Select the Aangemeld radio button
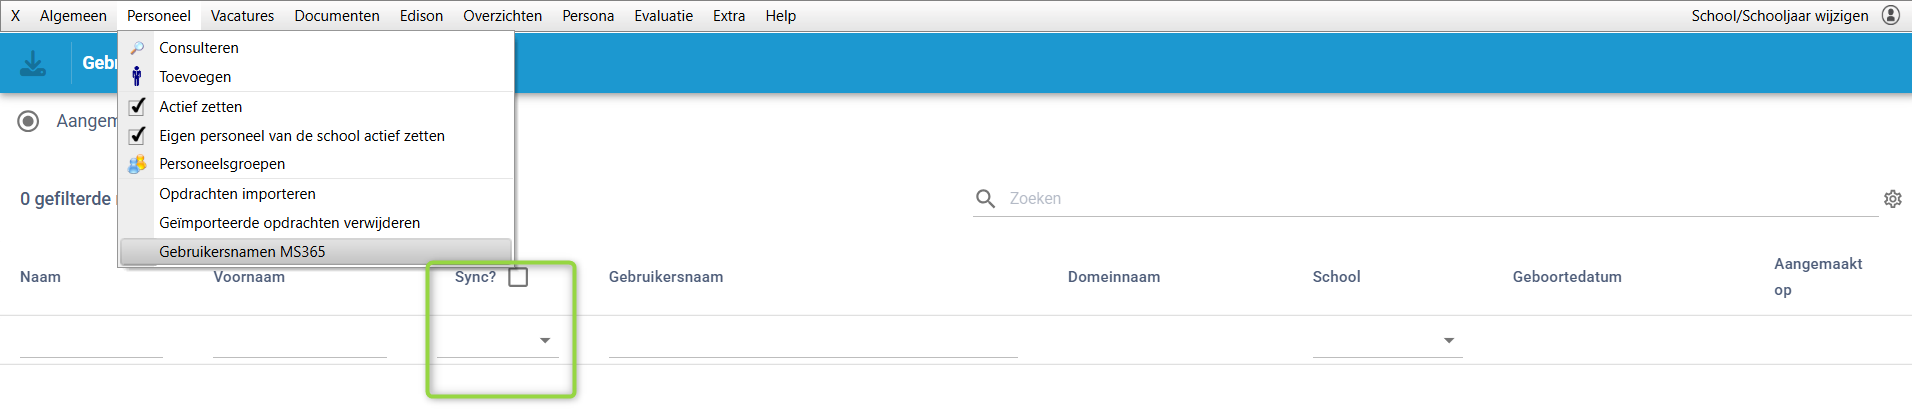 click(x=29, y=121)
